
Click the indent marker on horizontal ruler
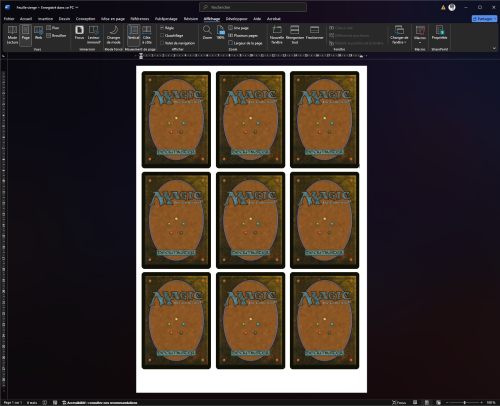click(x=141, y=56)
